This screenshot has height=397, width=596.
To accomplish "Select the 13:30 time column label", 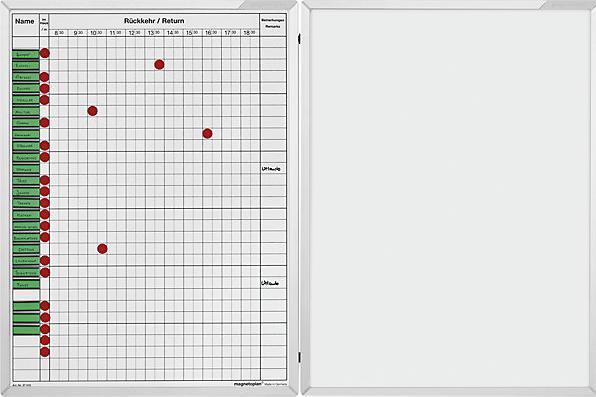I will 154,33.
